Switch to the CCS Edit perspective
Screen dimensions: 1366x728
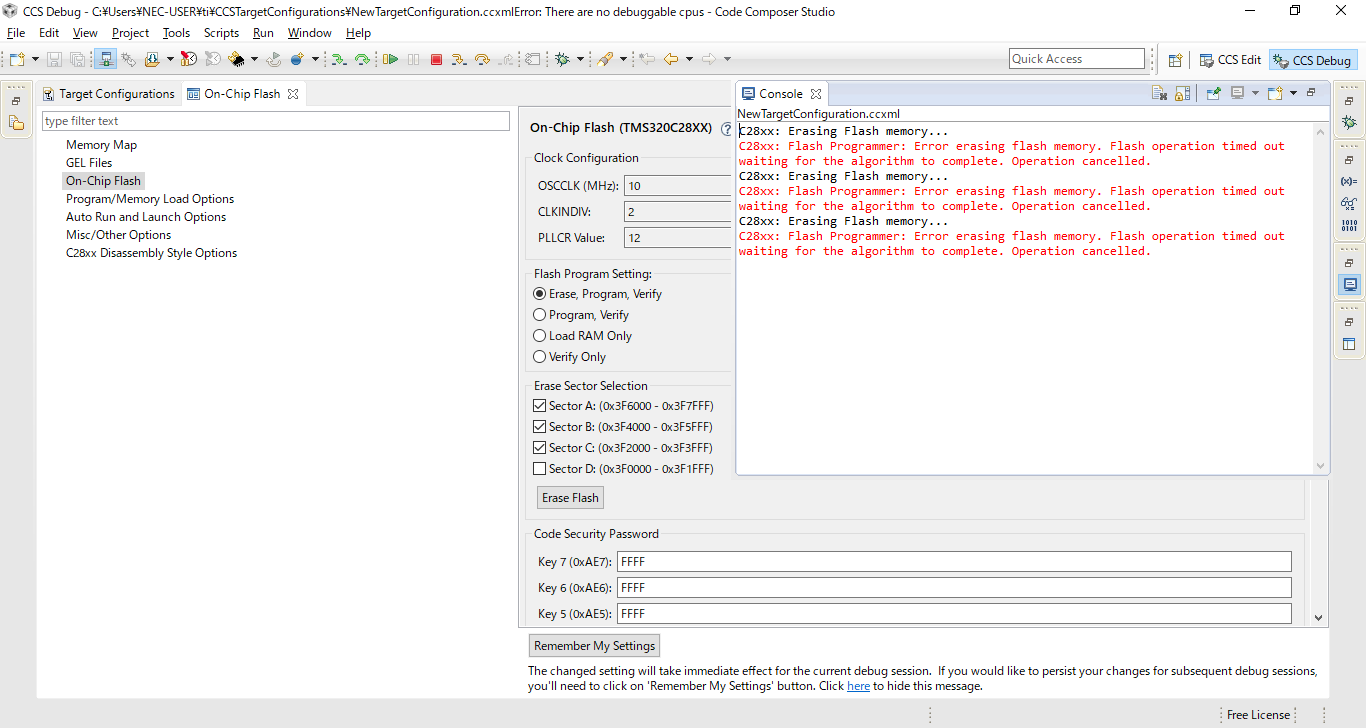pyautogui.click(x=1230, y=60)
